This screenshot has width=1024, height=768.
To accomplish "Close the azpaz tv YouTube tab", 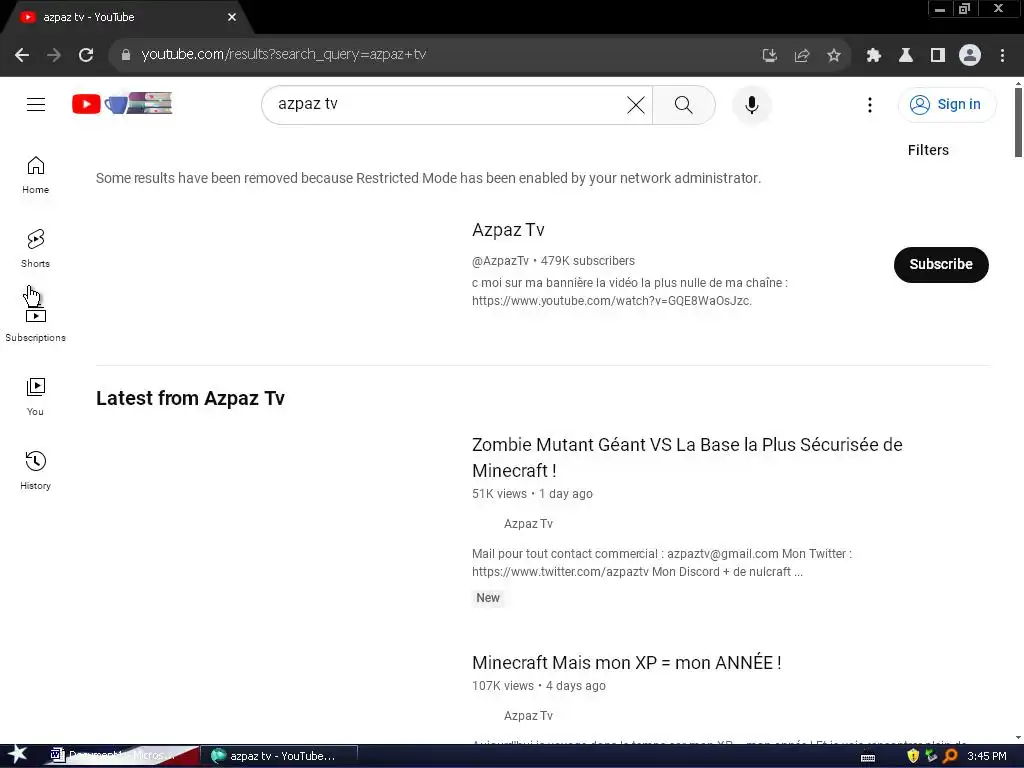I will [232, 18].
